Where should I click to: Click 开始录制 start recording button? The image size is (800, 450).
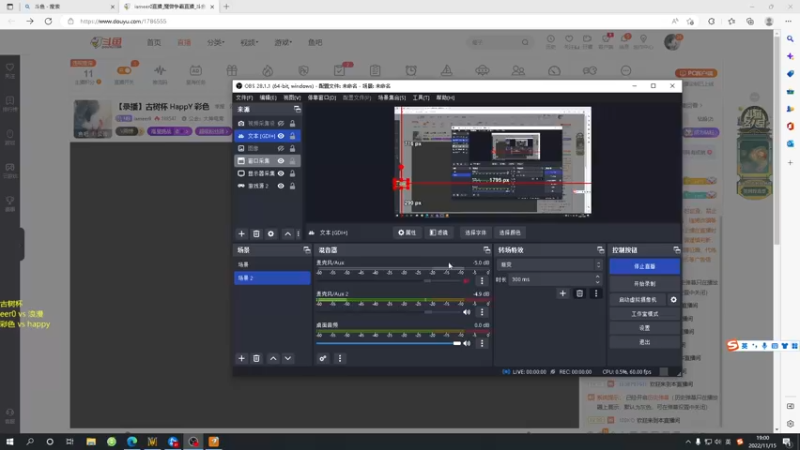[644, 284]
